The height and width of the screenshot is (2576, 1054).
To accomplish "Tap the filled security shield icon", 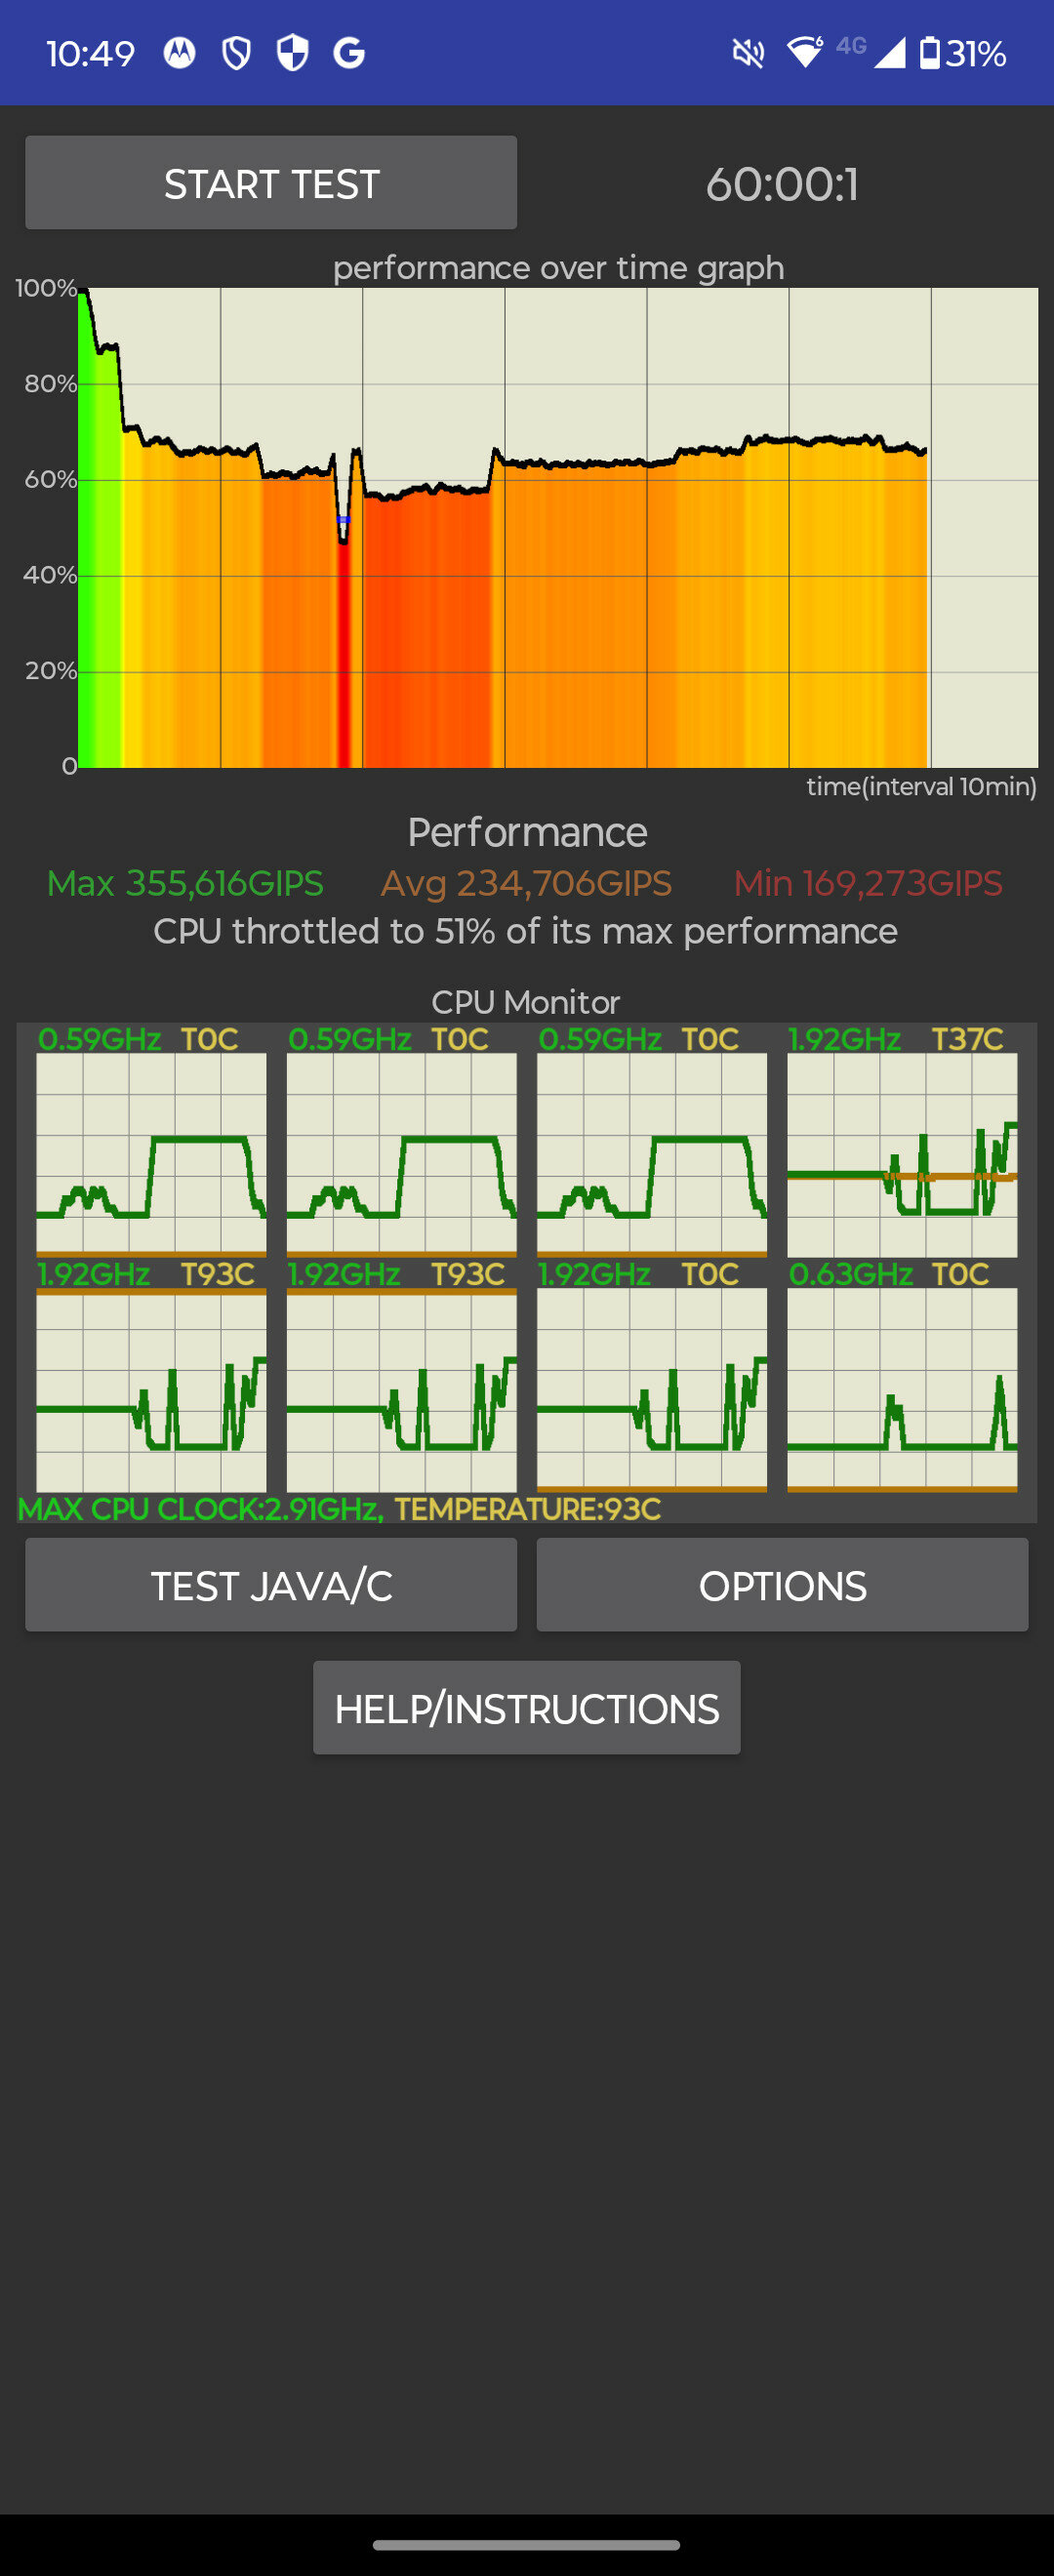I will tap(292, 53).
